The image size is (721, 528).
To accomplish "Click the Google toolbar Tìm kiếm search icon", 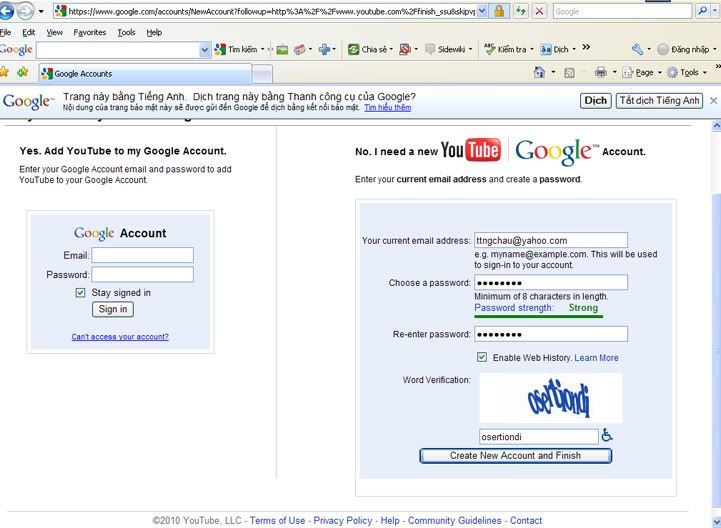I will click(220, 49).
